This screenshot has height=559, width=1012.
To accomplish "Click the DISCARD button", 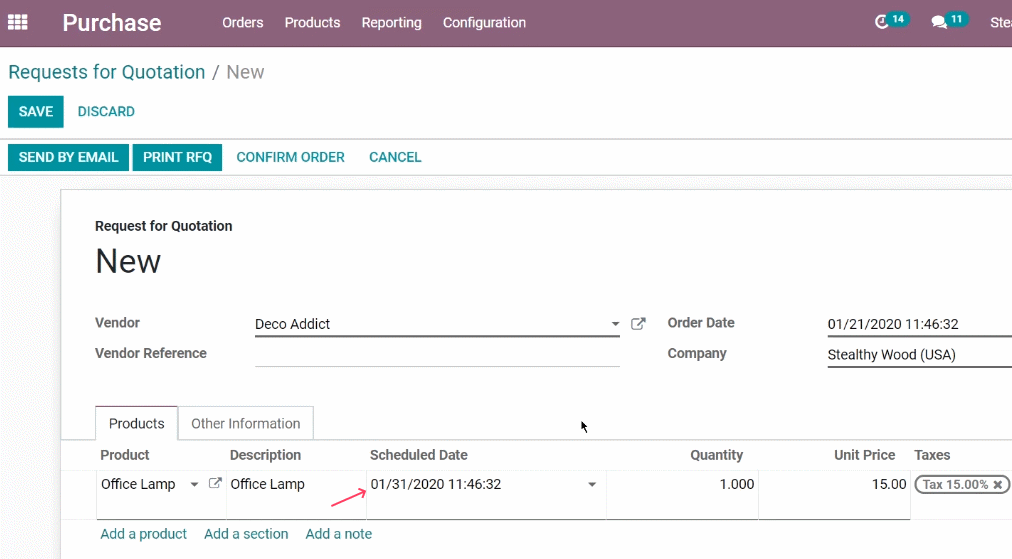I will click(106, 112).
